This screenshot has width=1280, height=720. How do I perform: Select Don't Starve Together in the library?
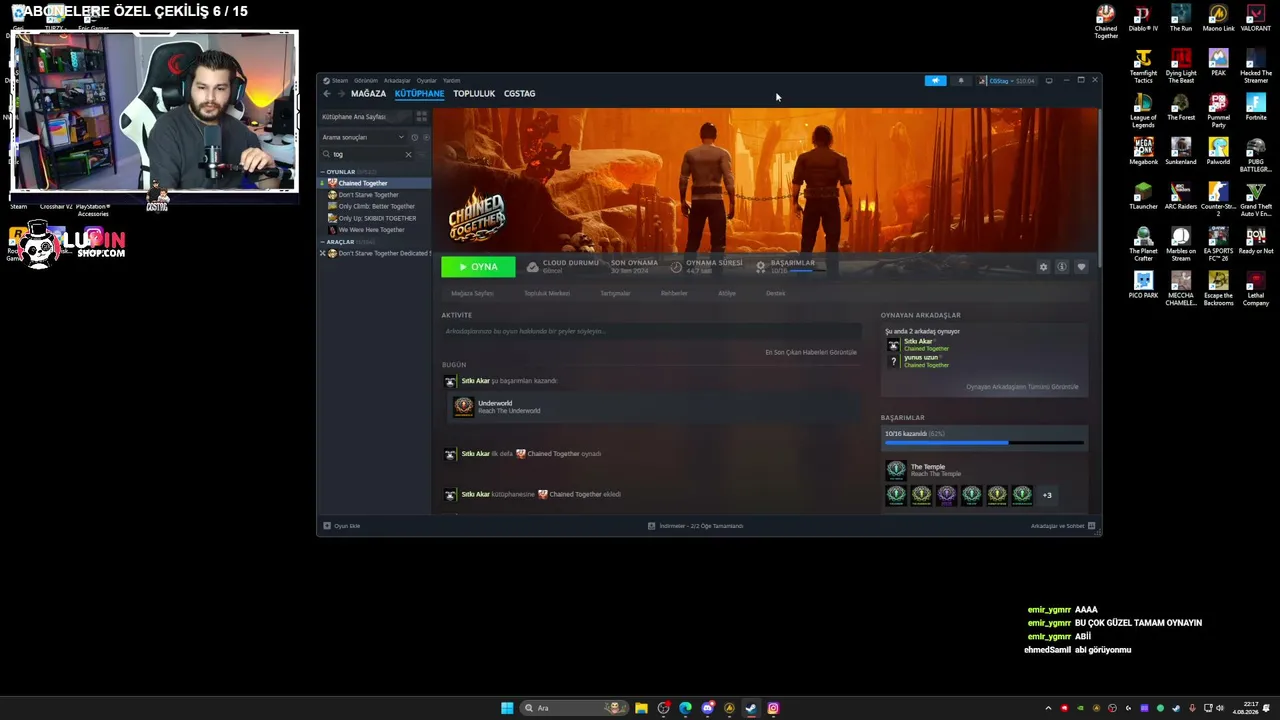click(368, 195)
